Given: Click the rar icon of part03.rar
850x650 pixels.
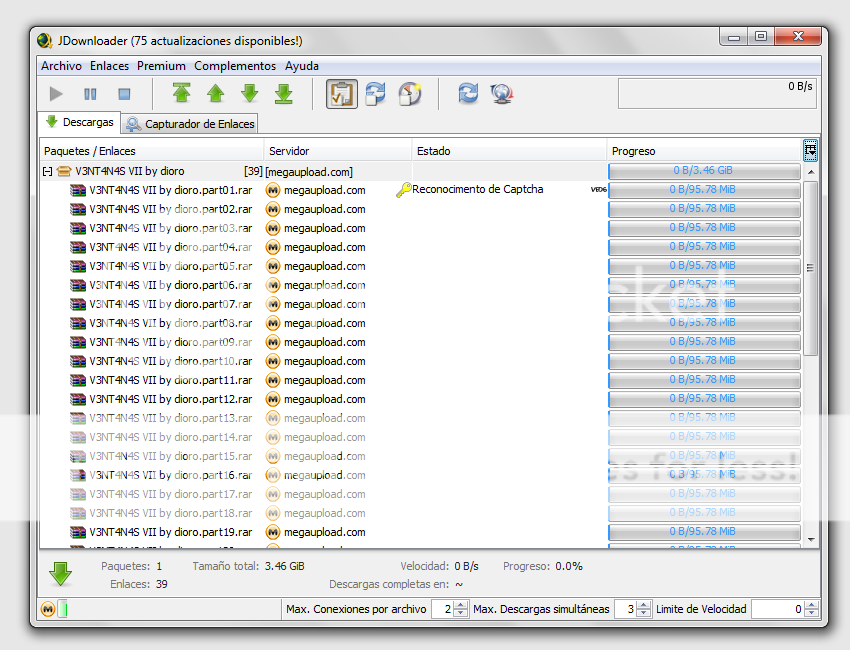Looking at the screenshot, I should pyautogui.click(x=78, y=228).
